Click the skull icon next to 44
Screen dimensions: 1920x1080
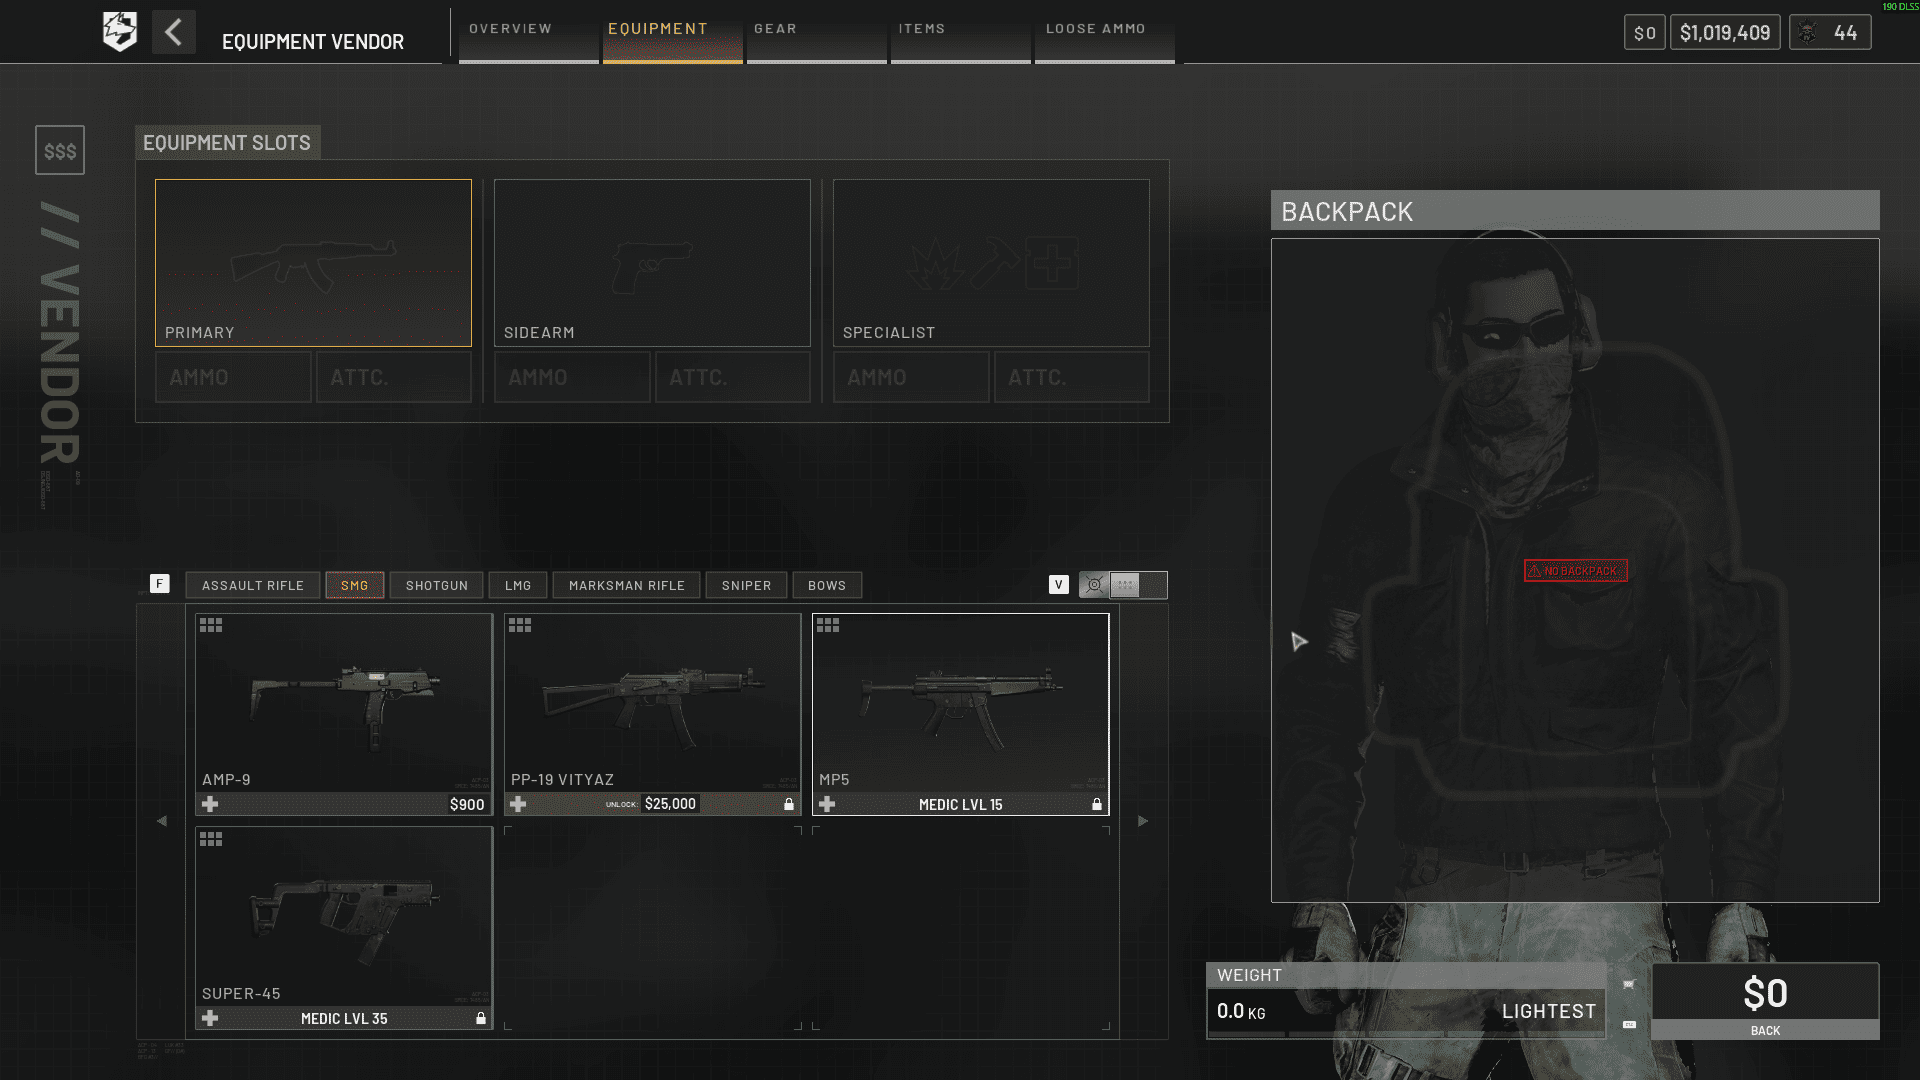[x=1807, y=32]
